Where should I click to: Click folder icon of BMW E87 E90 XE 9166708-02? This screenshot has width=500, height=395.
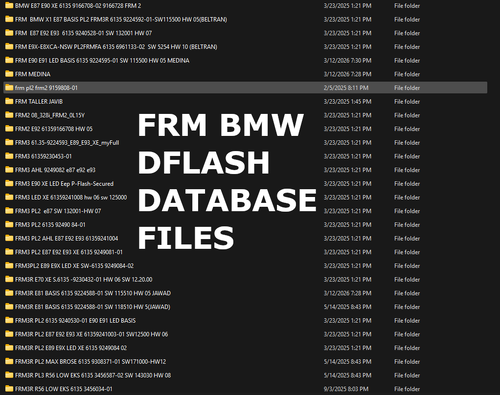tap(9, 6)
